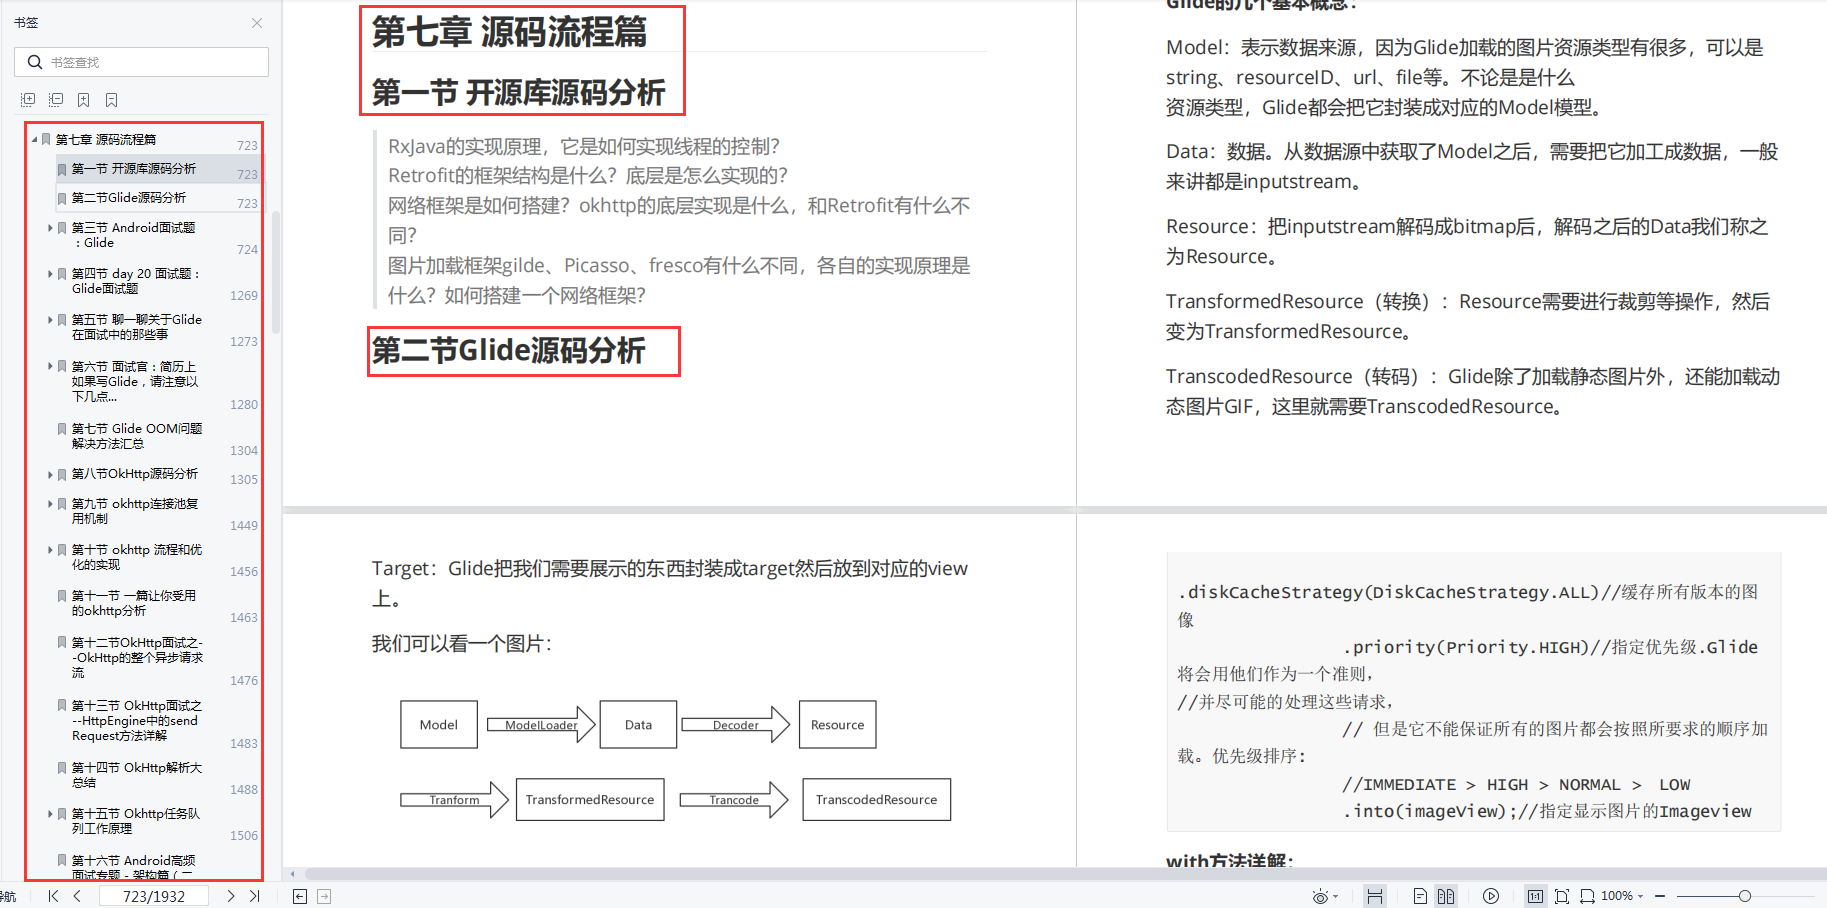Viewport: 1827px width, 908px height.
Task: Expand the 第八节OkHttp源码分析 bookmark
Action: [50, 474]
